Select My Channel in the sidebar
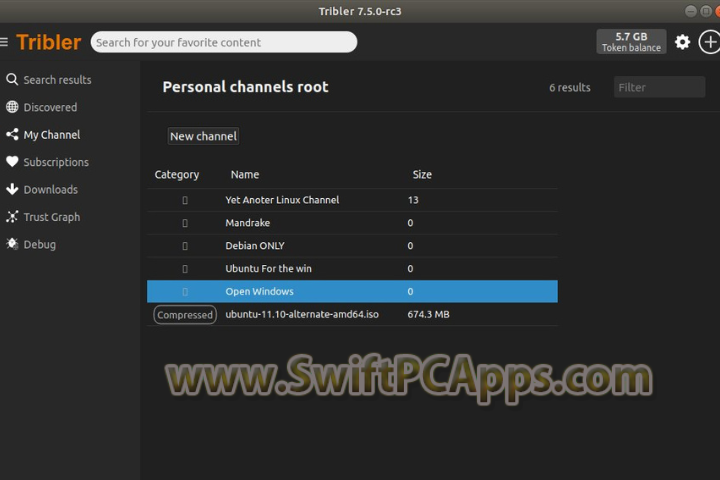 pos(52,135)
